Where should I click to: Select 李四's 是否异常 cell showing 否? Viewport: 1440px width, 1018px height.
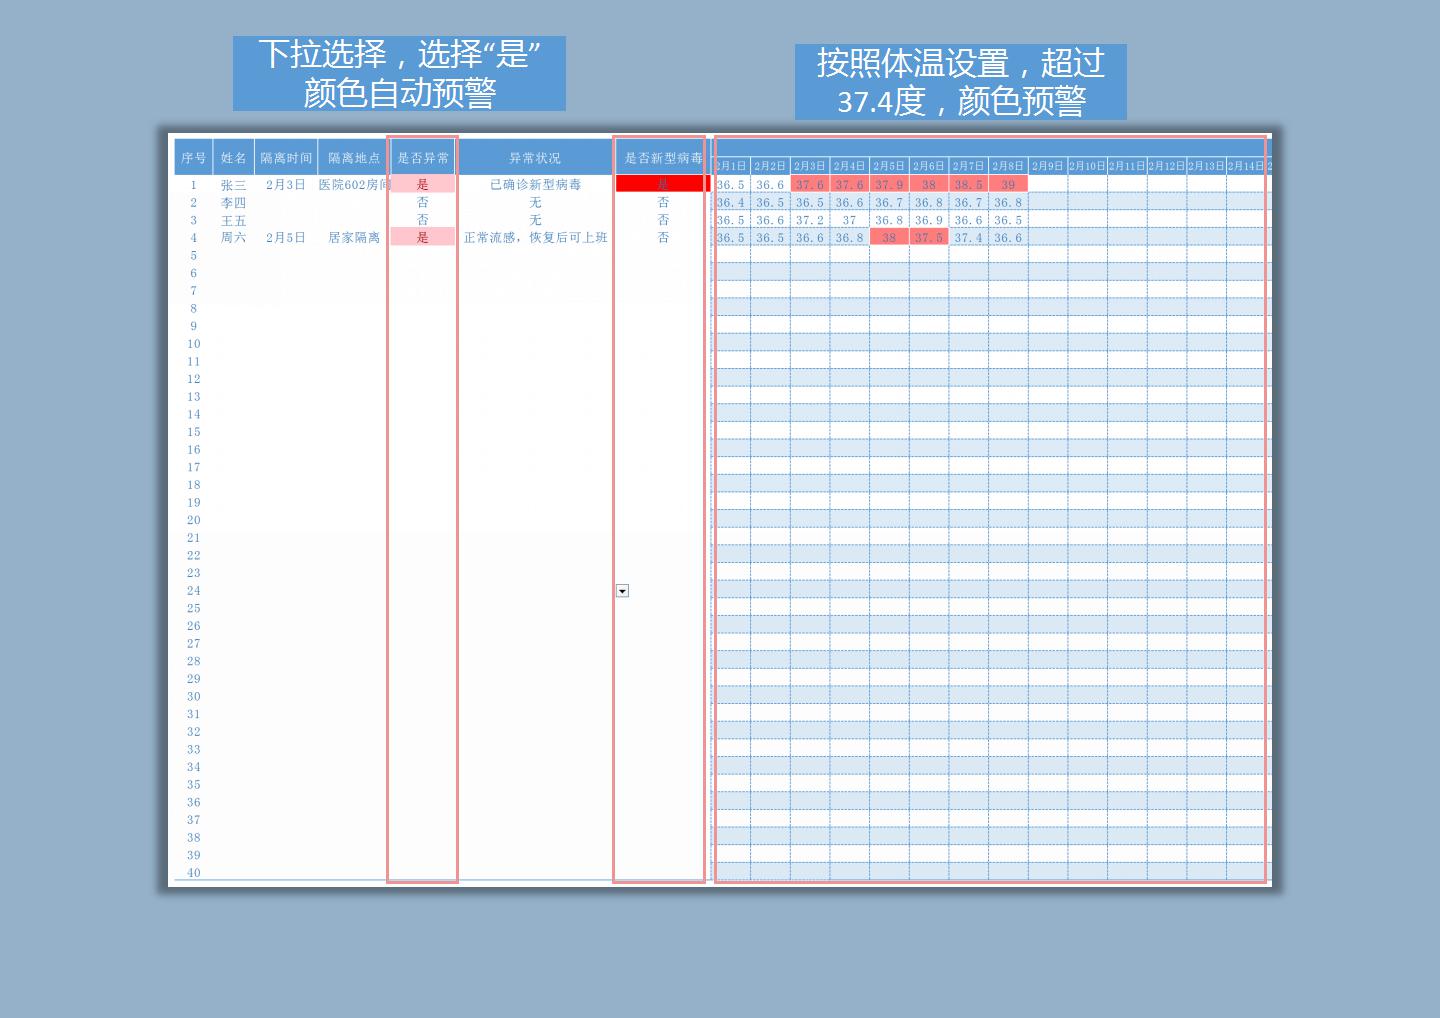(423, 203)
